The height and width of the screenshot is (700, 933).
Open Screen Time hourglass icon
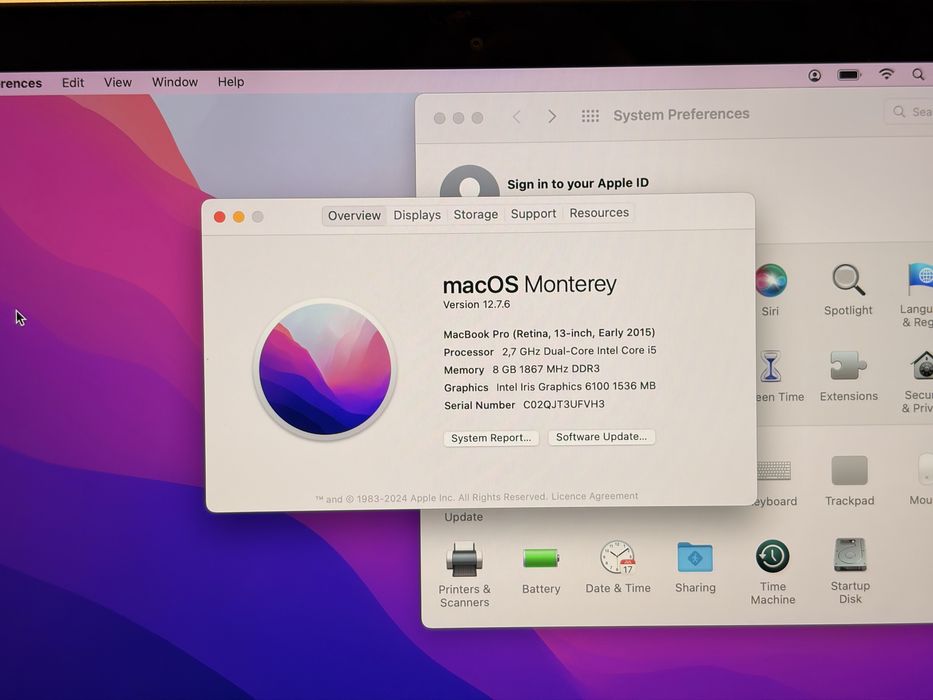coord(770,366)
